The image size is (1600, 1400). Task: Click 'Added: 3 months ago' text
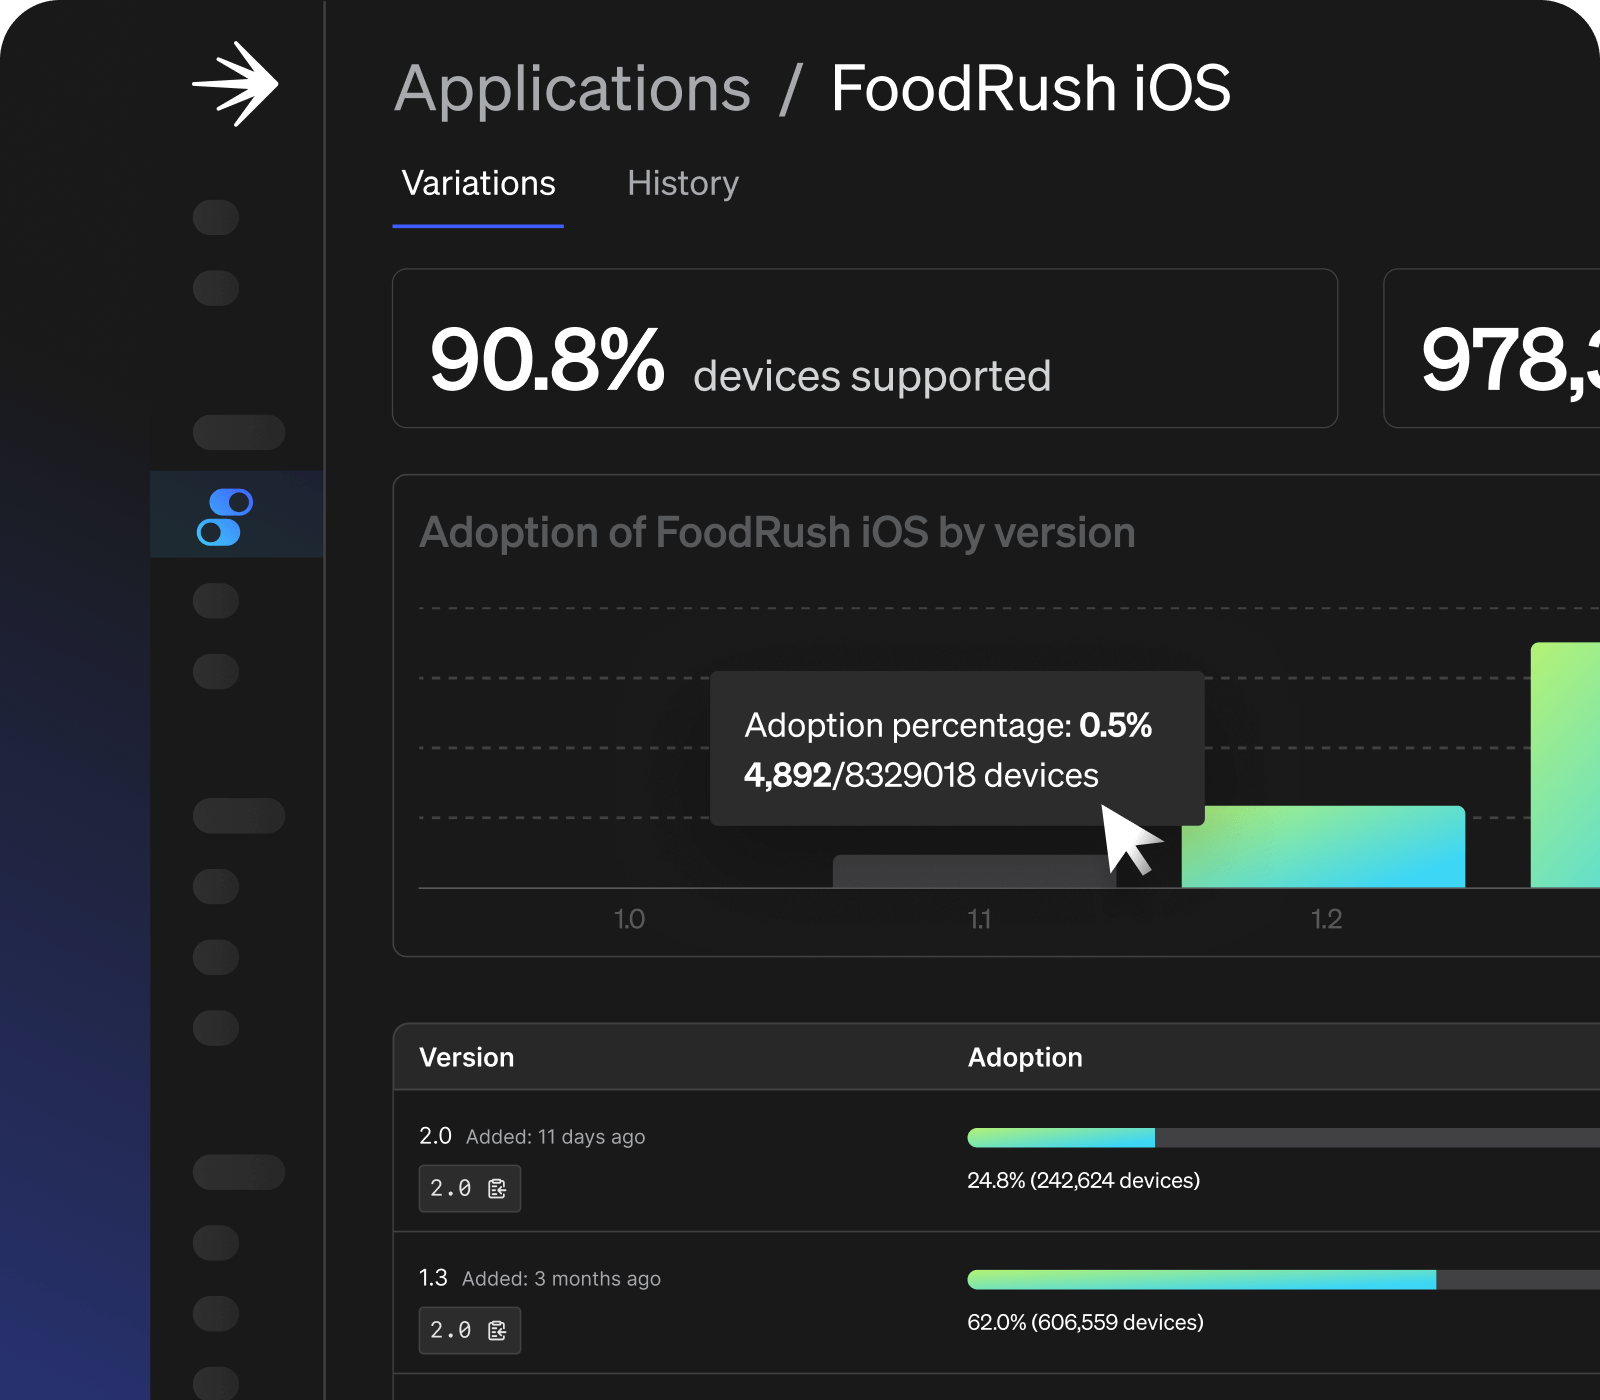pyautogui.click(x=561, y=1279)
